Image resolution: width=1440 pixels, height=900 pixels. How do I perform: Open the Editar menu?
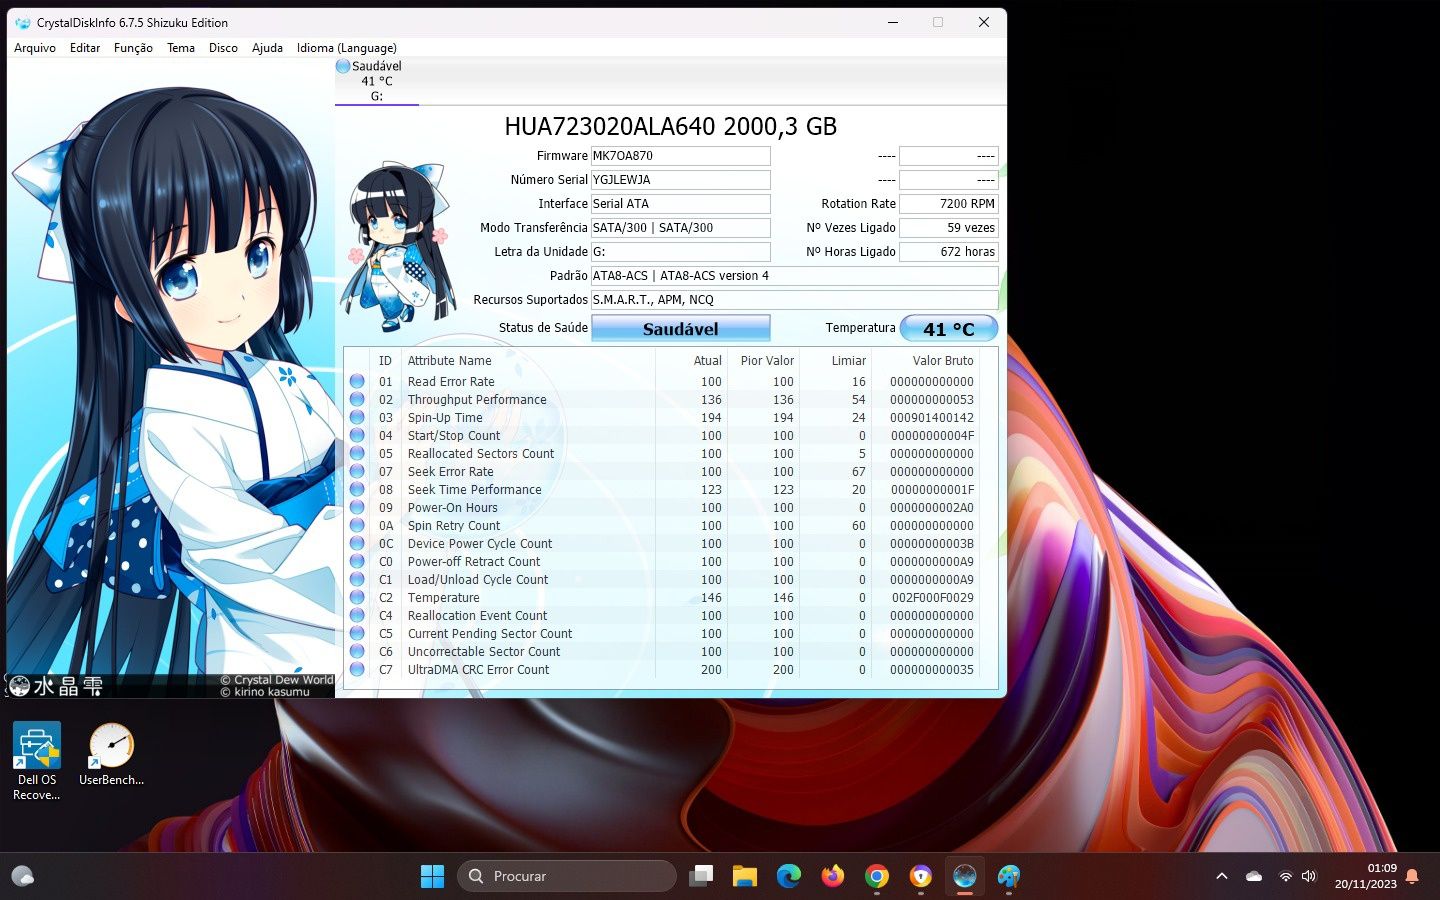pos(85,47)
